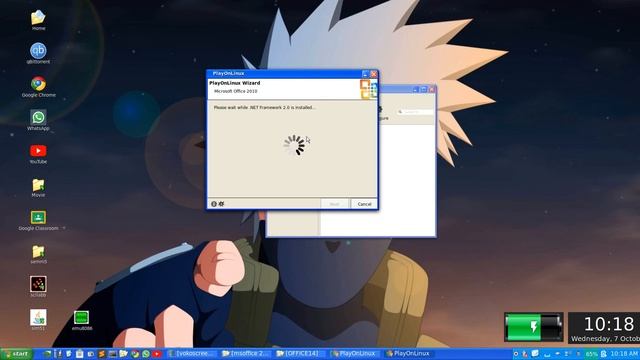Image resolution: width=640 pixels, height=360 pixels.
Task: Open the start menu
Action: [x=16, y=353]
